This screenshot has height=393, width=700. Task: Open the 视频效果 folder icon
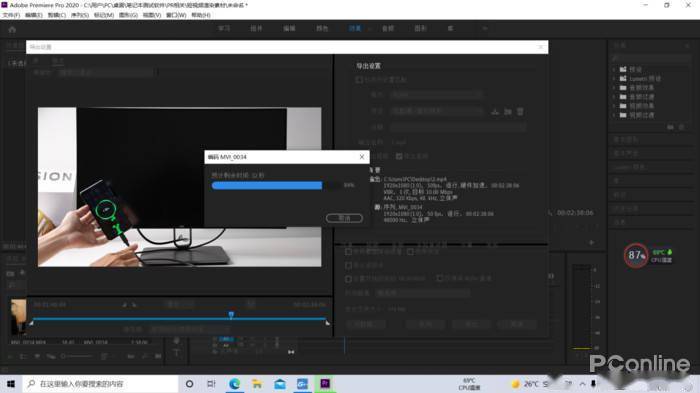[623, 105]
